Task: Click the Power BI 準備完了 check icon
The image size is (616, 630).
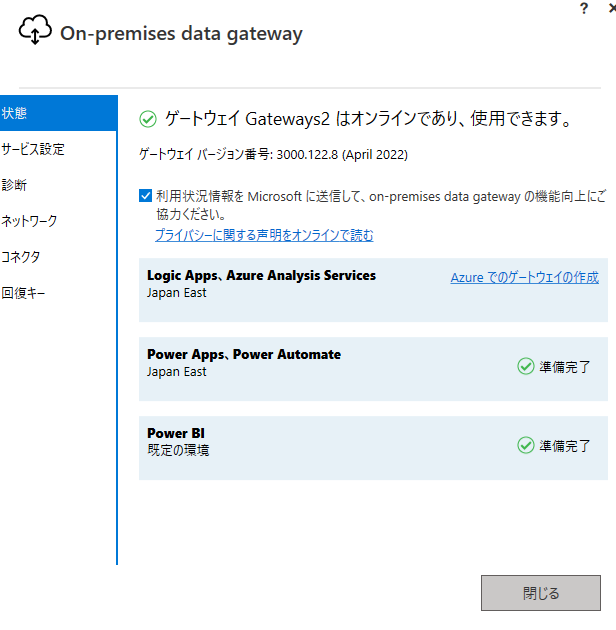Action: pyautogui.click(x=526, y=445)
